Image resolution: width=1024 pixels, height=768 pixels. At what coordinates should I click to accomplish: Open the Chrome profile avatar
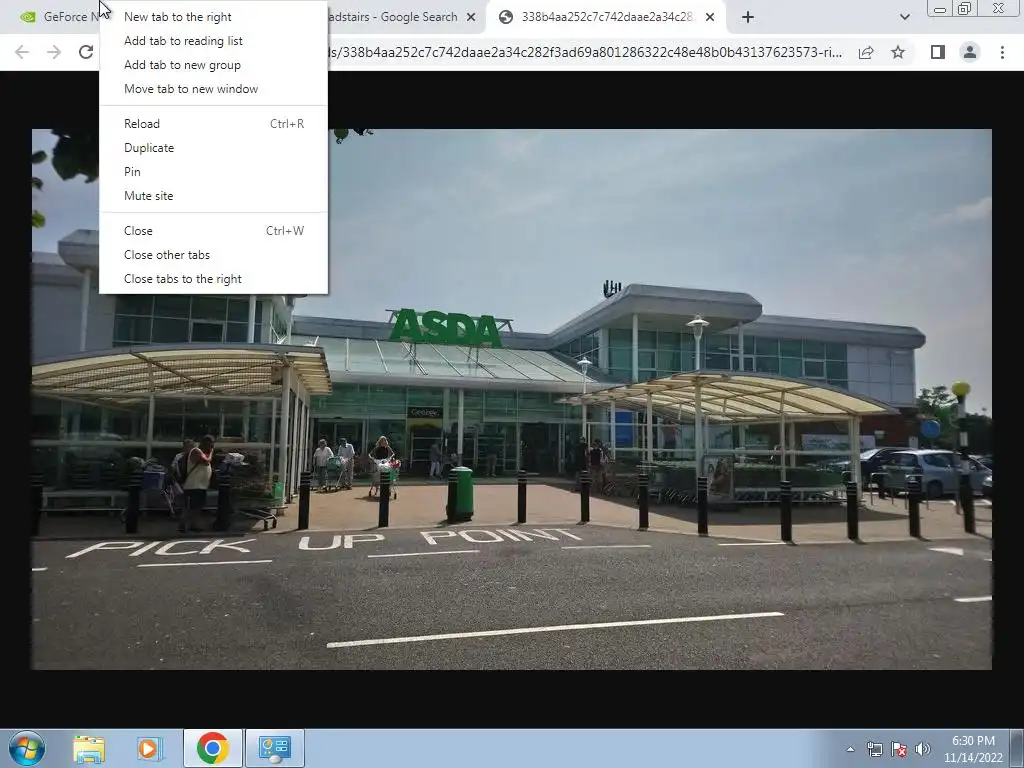pyautogui.click(x=970, y=52)
